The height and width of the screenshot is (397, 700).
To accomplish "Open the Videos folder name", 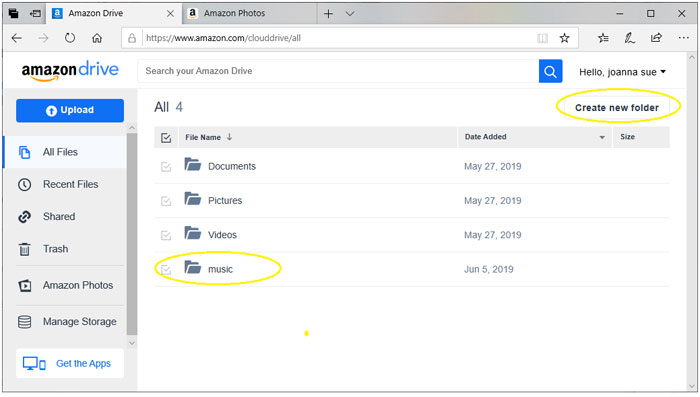I will (222, 235).
